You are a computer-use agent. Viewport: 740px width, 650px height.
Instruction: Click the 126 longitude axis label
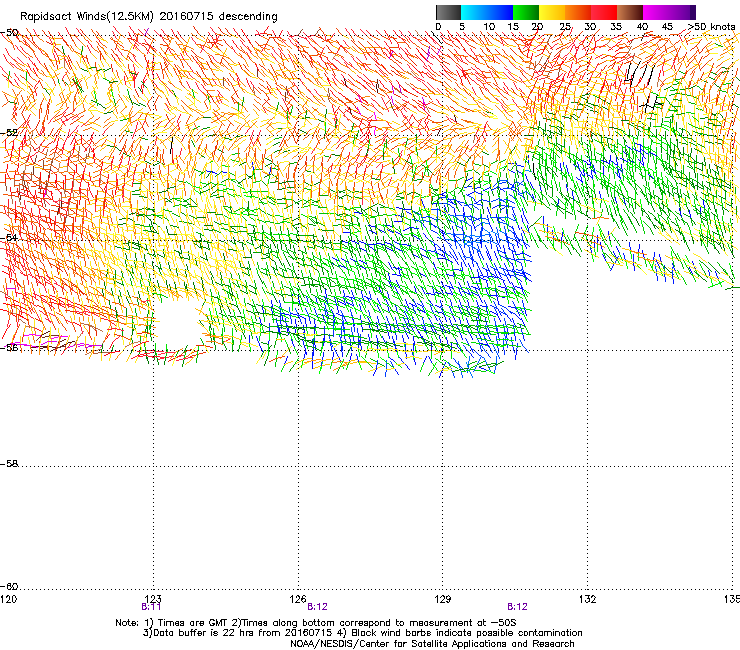(298, 599)
